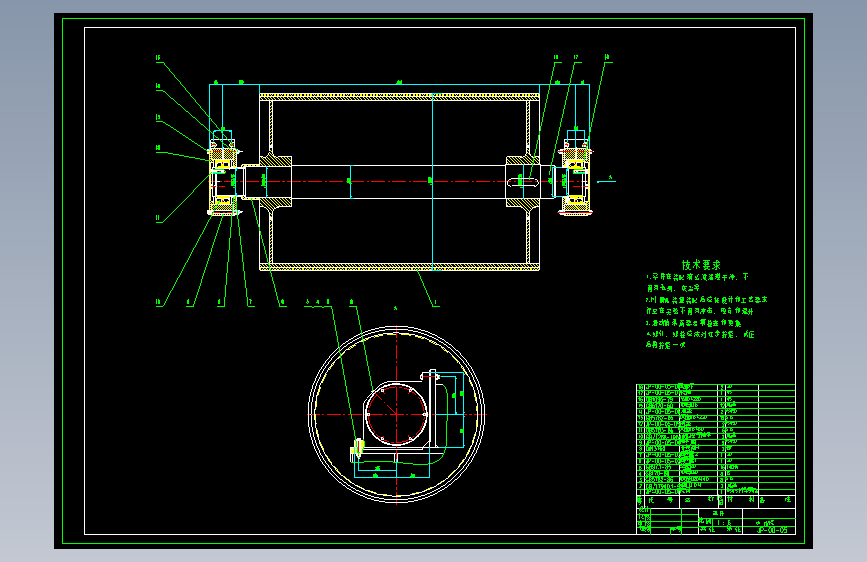Select part balloon number 15
This screenshot has width=867, height=562.
pos(158,58)
